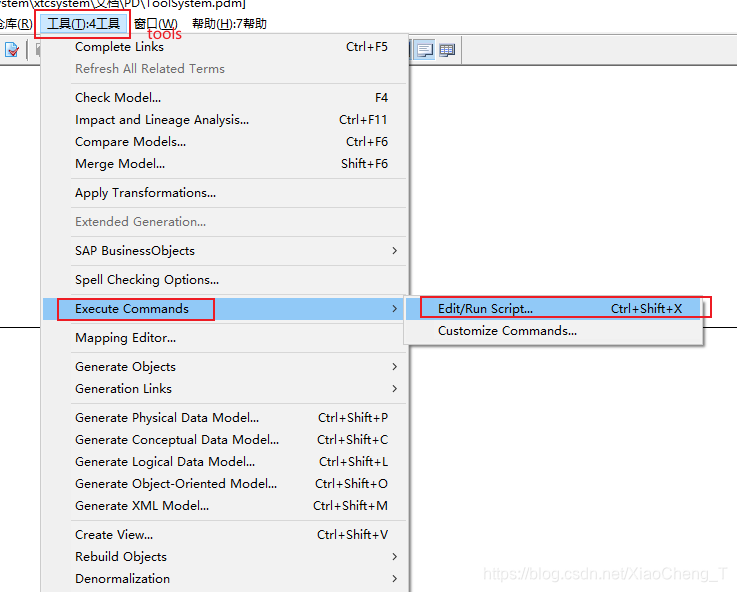Click the Ctrl+F5 shortcut label
The height and width of the screenshot is (592, 737).
367,47
